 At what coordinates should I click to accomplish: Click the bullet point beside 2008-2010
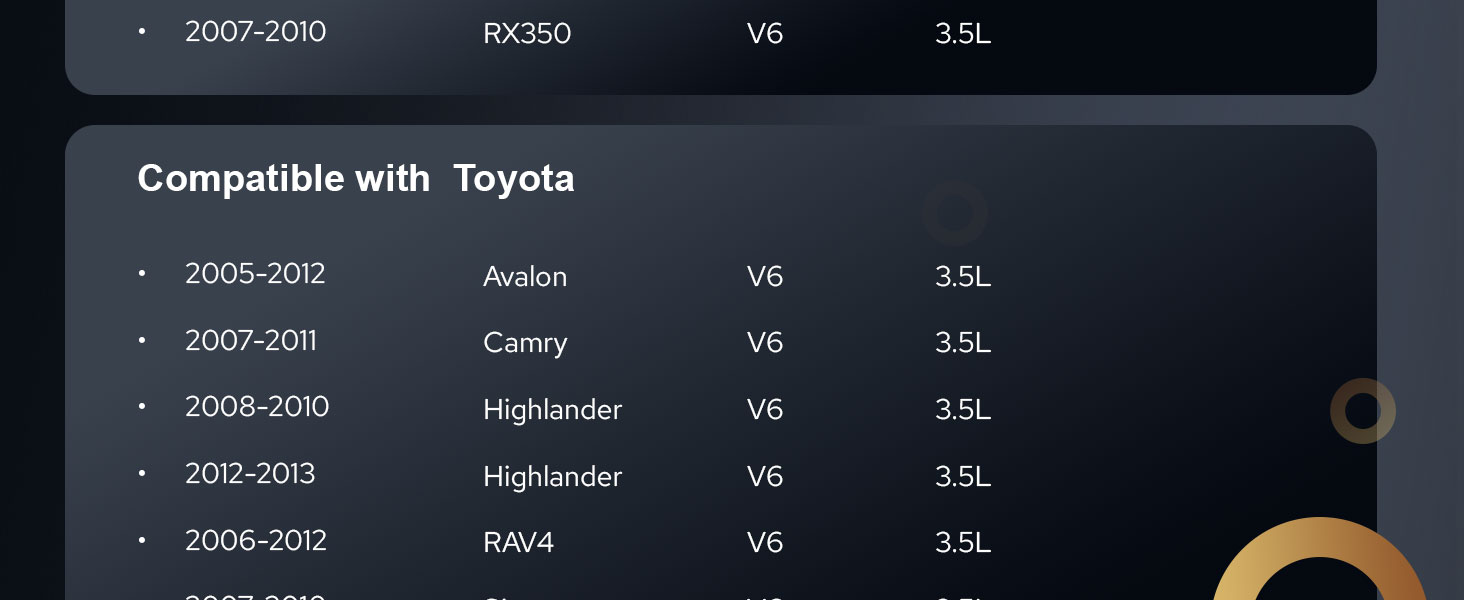[x=142, y=406]
